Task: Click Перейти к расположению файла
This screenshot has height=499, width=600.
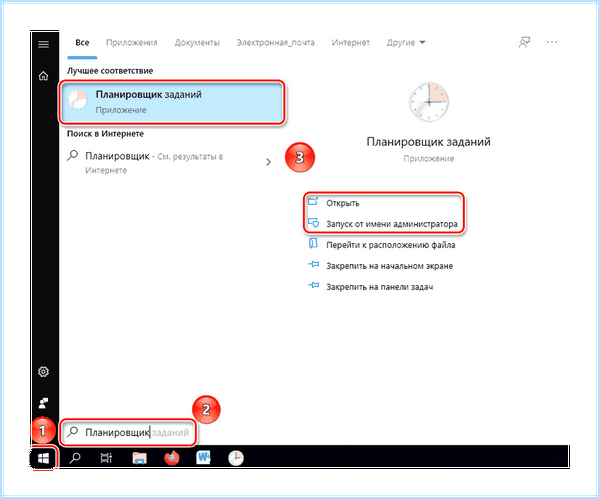Action: pos(382,245)
